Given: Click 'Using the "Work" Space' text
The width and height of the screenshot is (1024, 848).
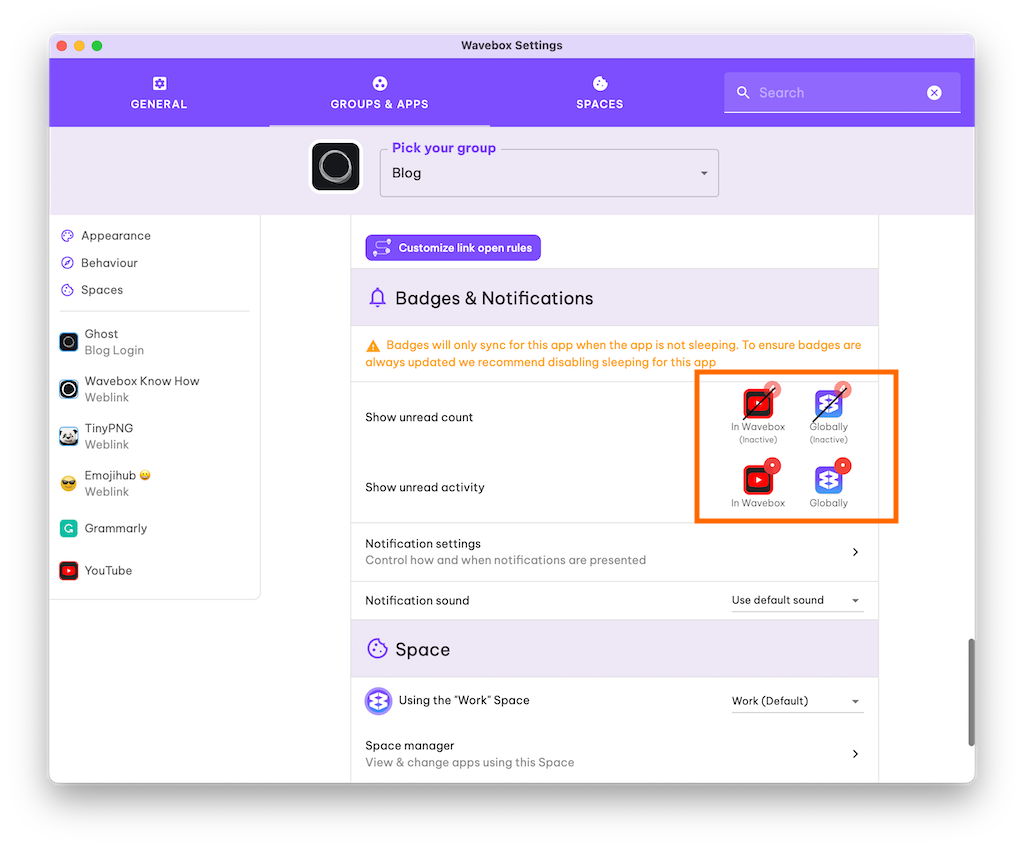Looking at the screenshot, I should pos(464,700).
